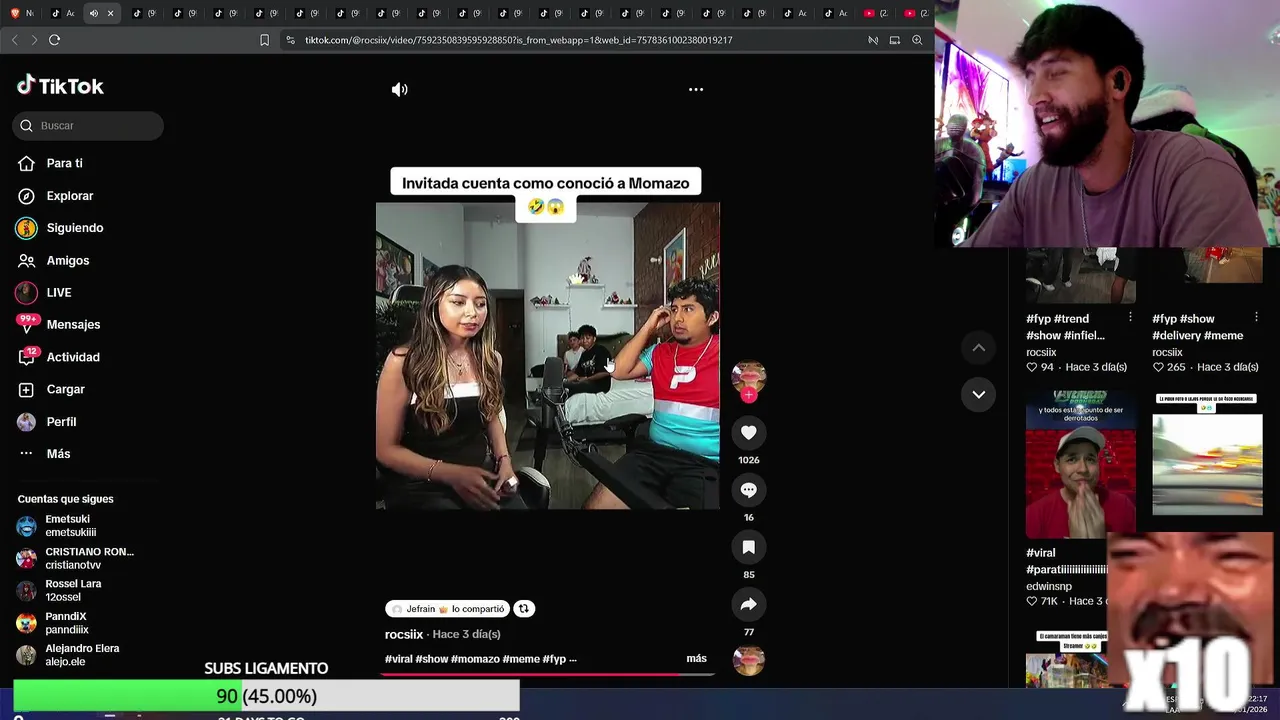Image resolution: width=1280 pixels, height=720 pixels.
Task: Expand caption with más link
Action: point(696,658)
